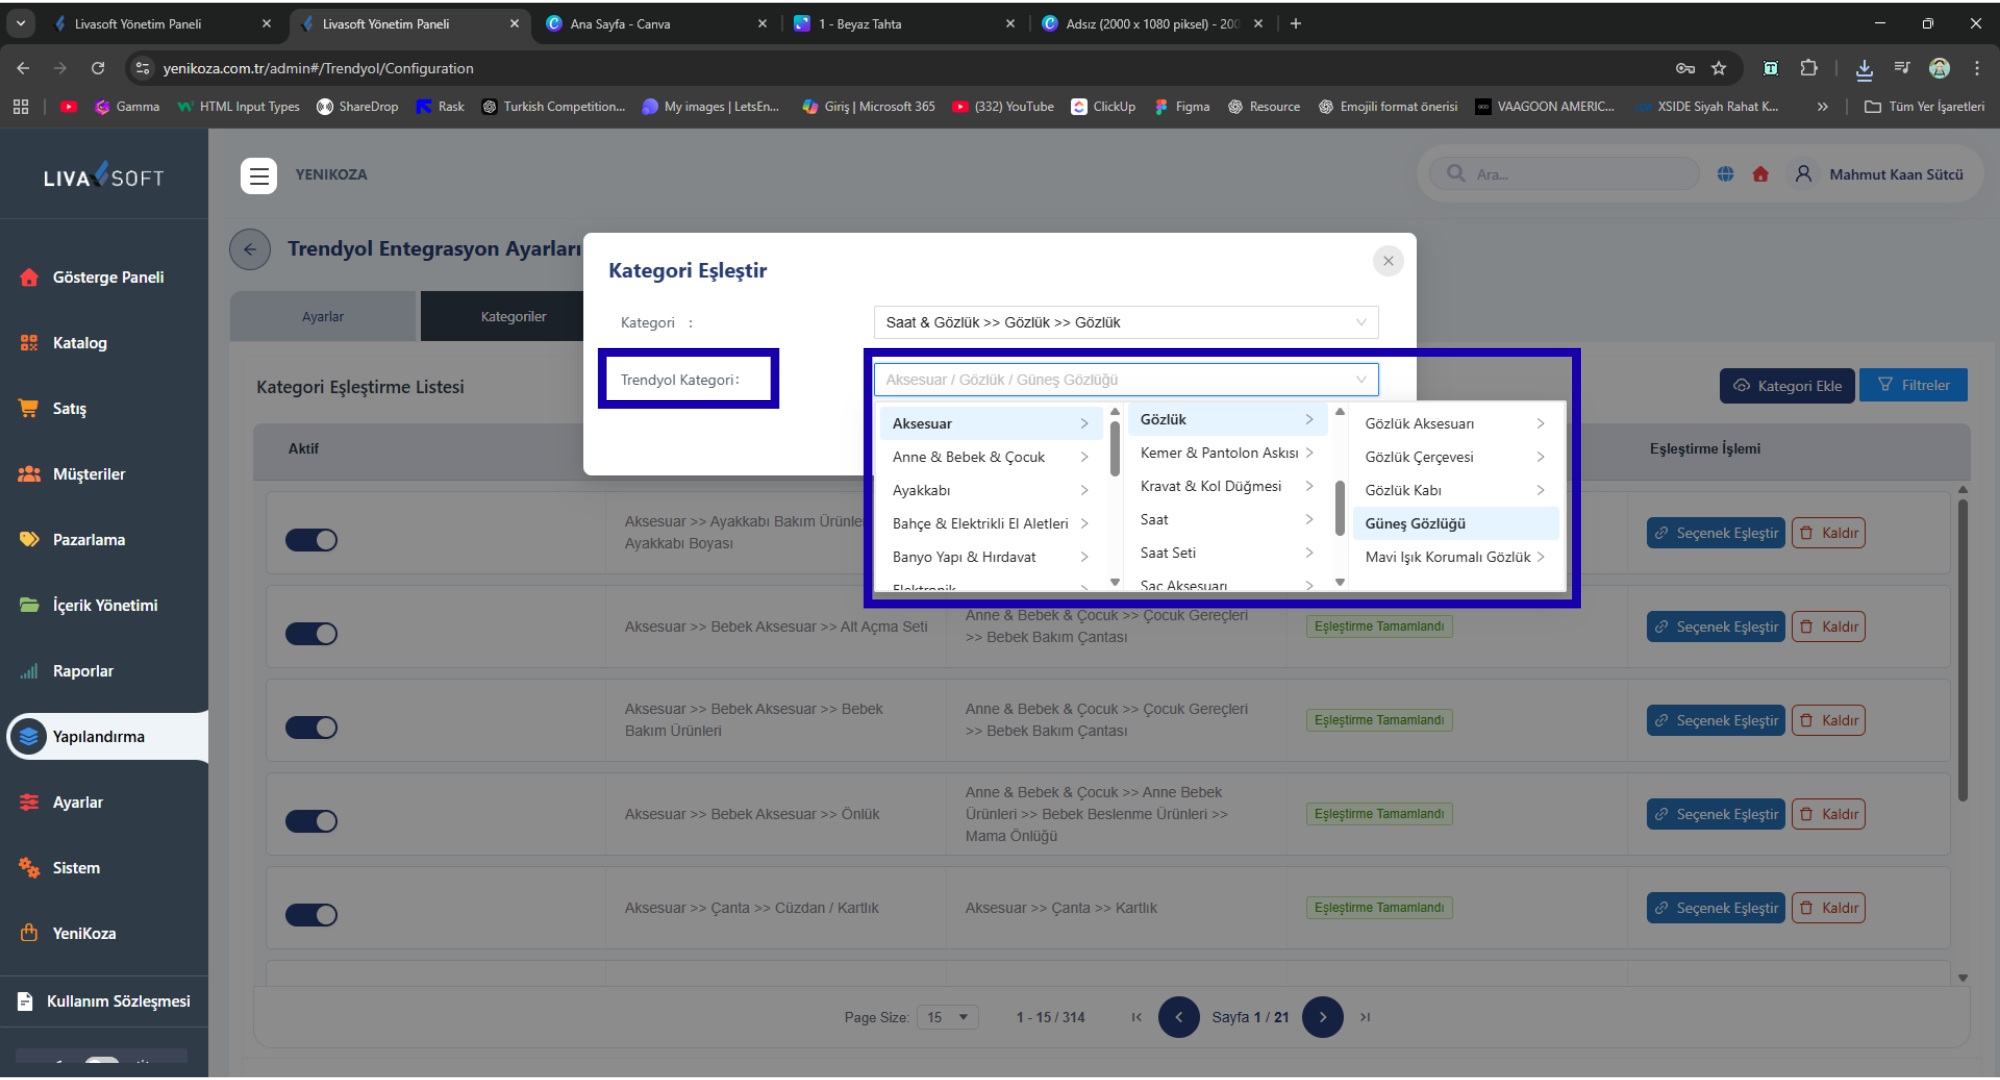The width and height of the screenshot is (2000, 1080).
Task: Click the globe language icon in the header
Action: point(1725,174)
